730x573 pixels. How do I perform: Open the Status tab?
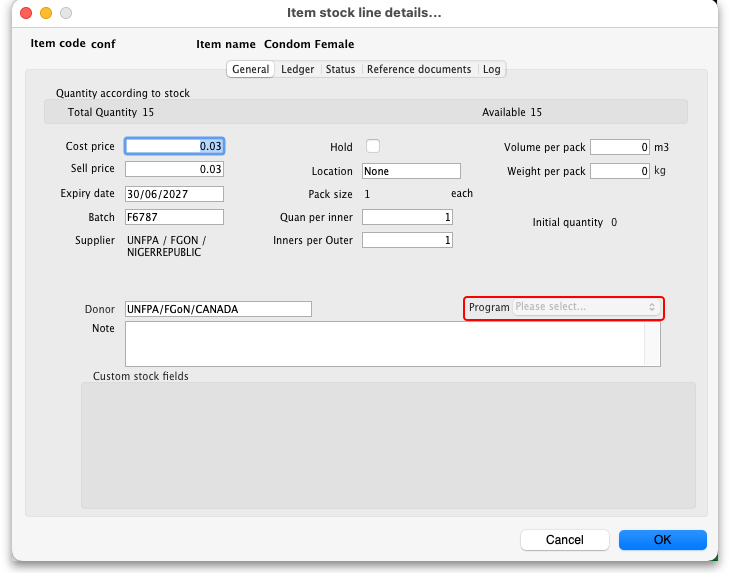(340, 69)
